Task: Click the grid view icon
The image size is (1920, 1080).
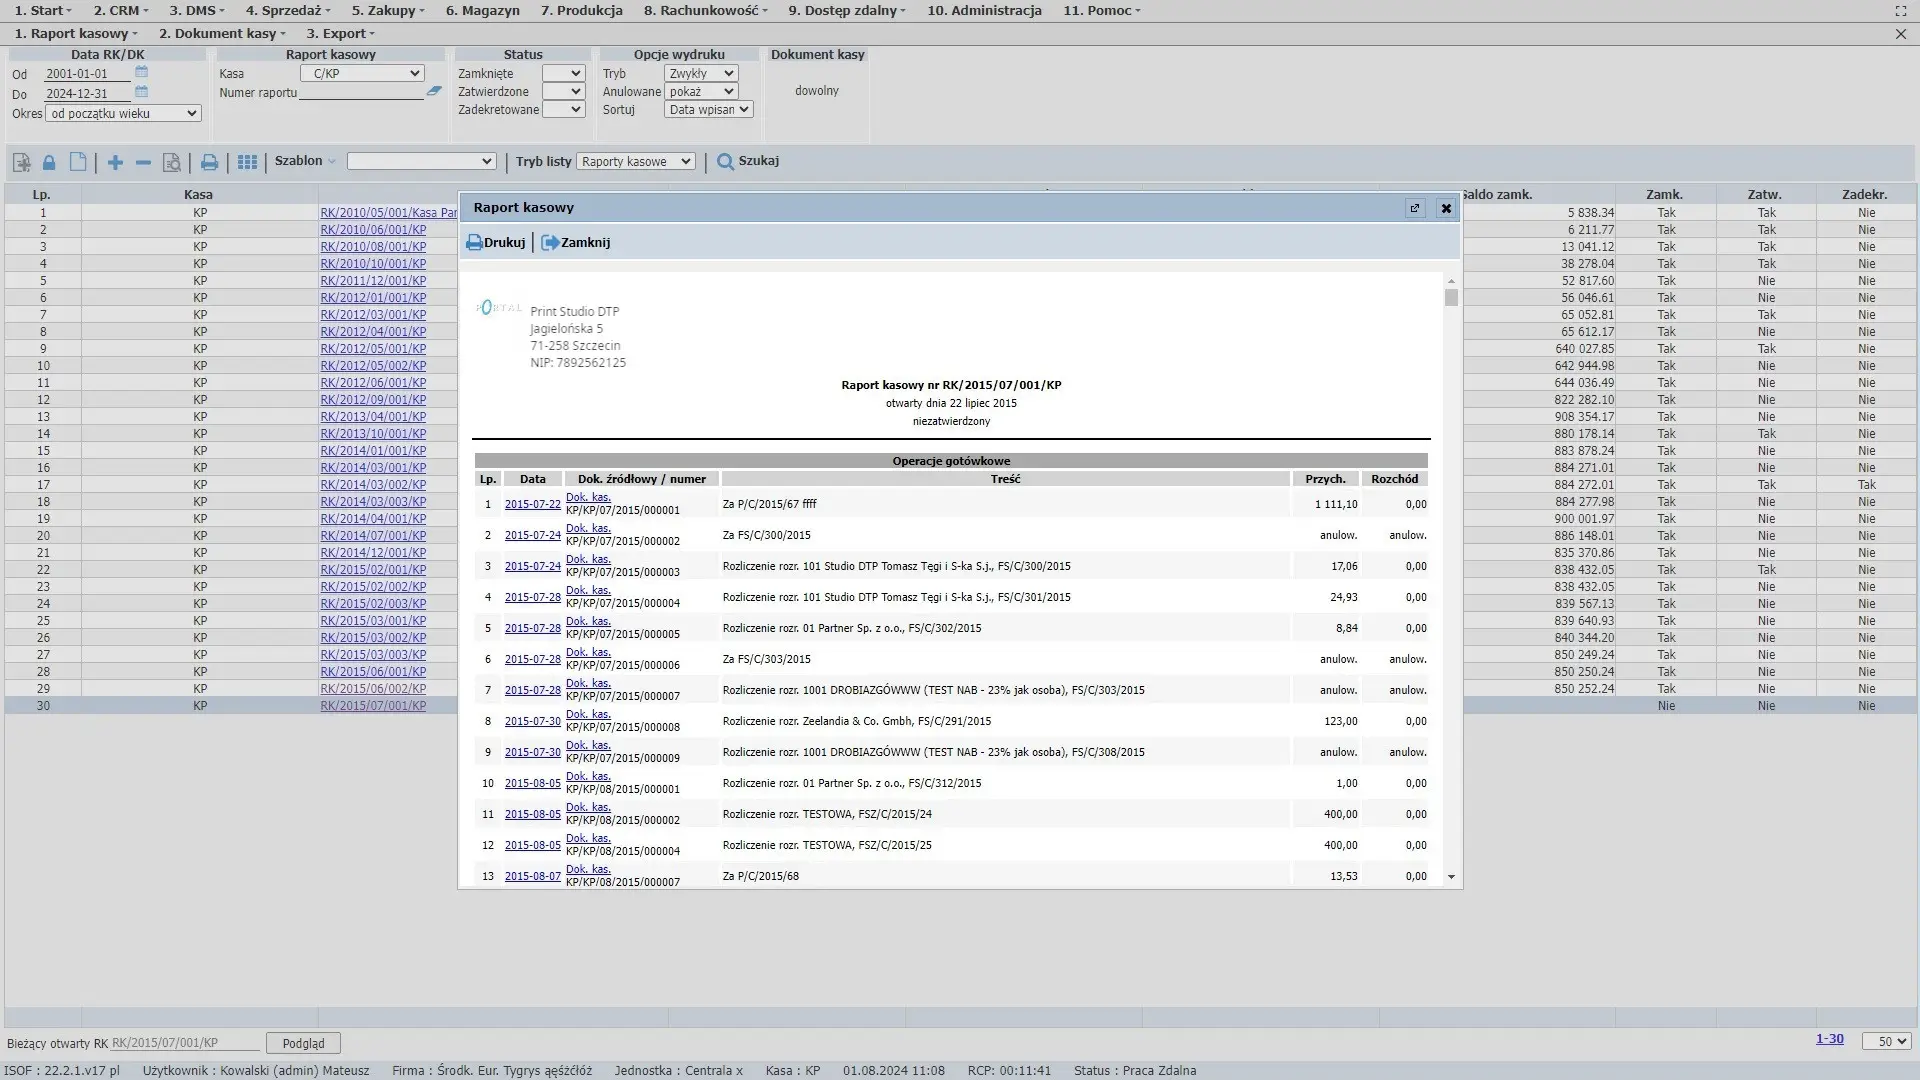Action: (247, 162)
